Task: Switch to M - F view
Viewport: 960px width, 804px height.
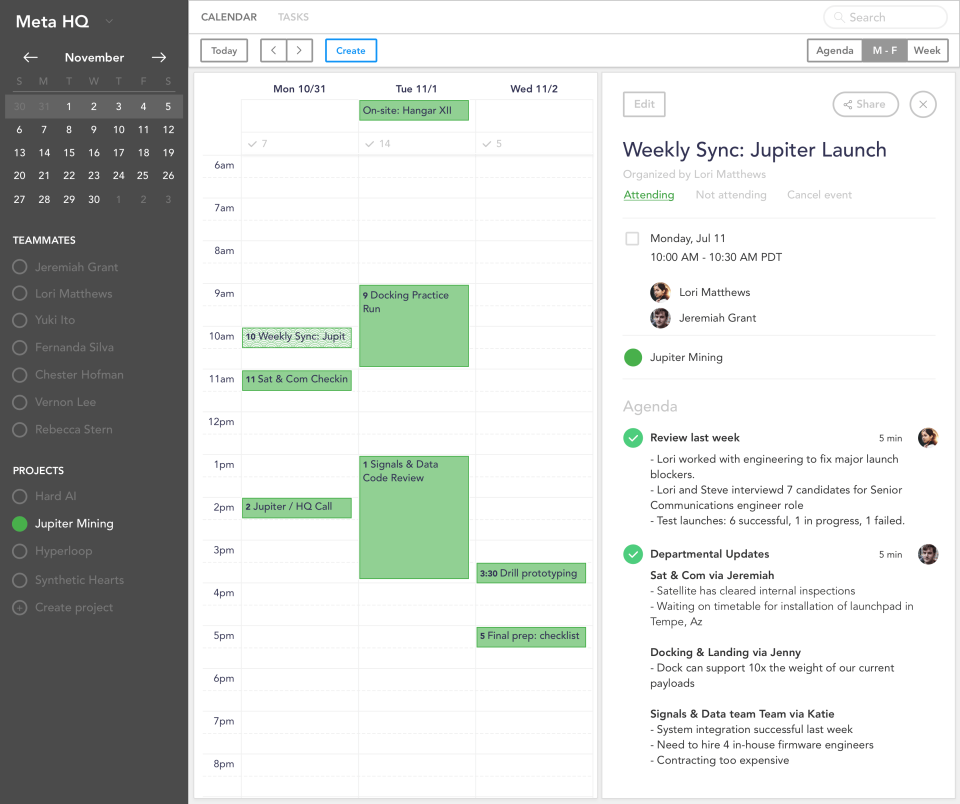Action: [885, 51]
